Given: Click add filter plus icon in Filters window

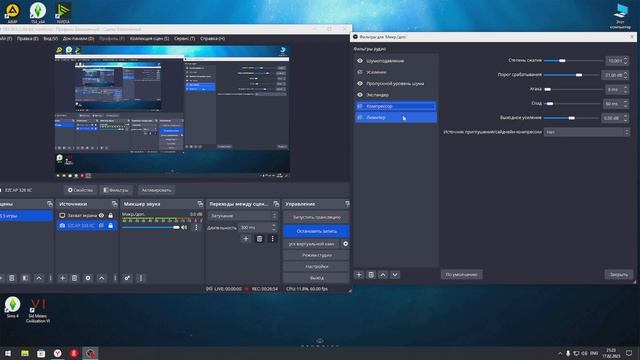Looking at the screenshot, I should tap(359, 275).
